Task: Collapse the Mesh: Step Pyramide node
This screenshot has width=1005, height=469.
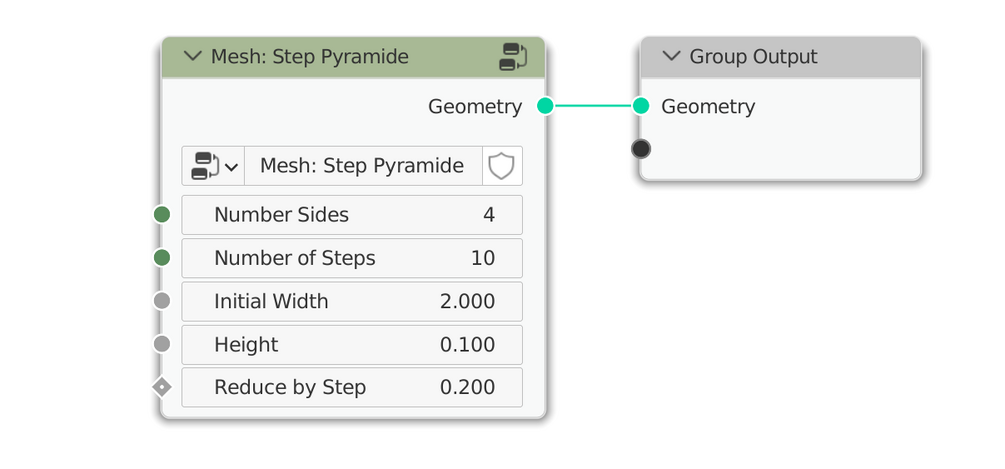Action: pyautogui.click(x=193, y=57)
